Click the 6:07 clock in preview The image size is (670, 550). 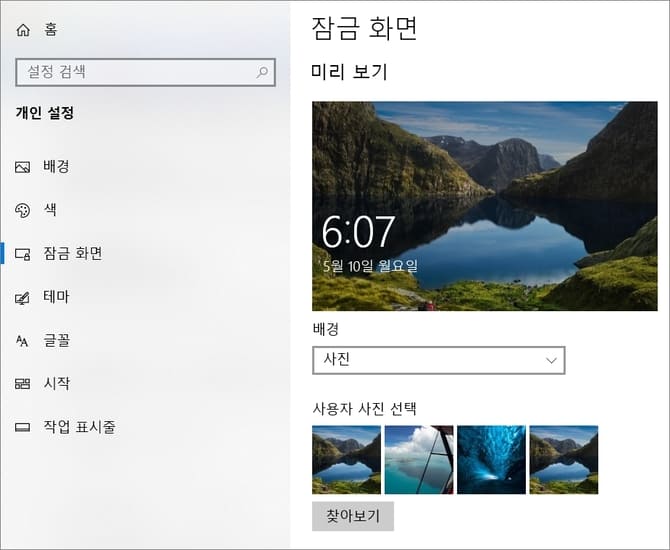(x=358, y=232)
